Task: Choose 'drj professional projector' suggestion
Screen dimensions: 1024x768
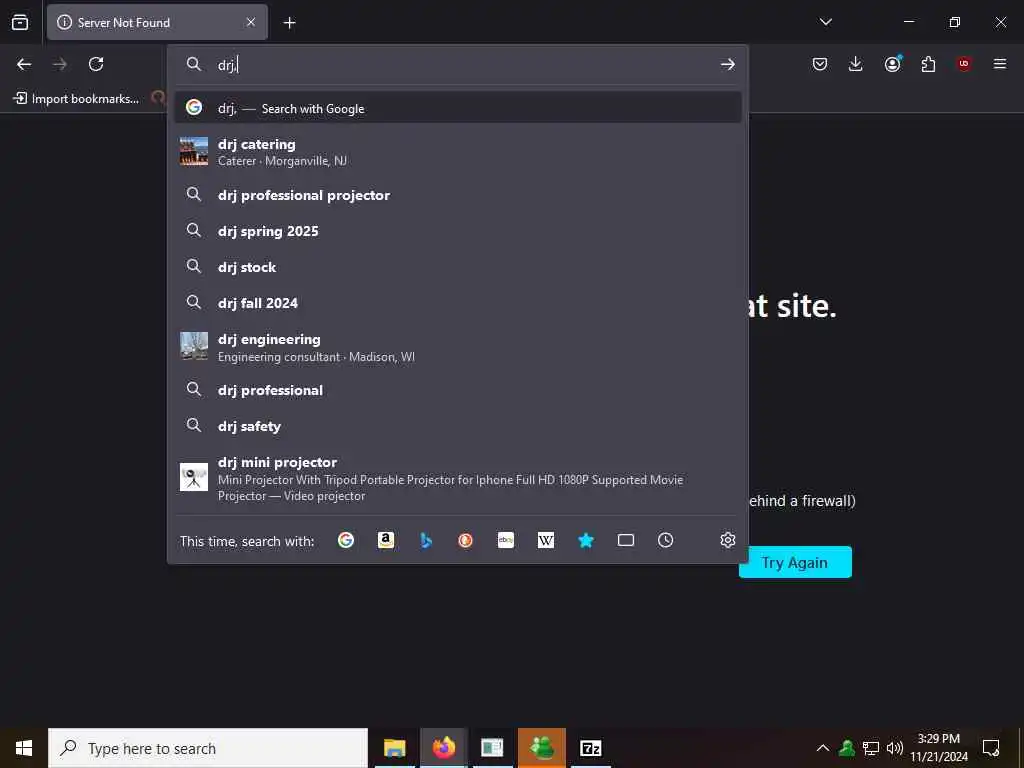Action: tap(458, 195)
